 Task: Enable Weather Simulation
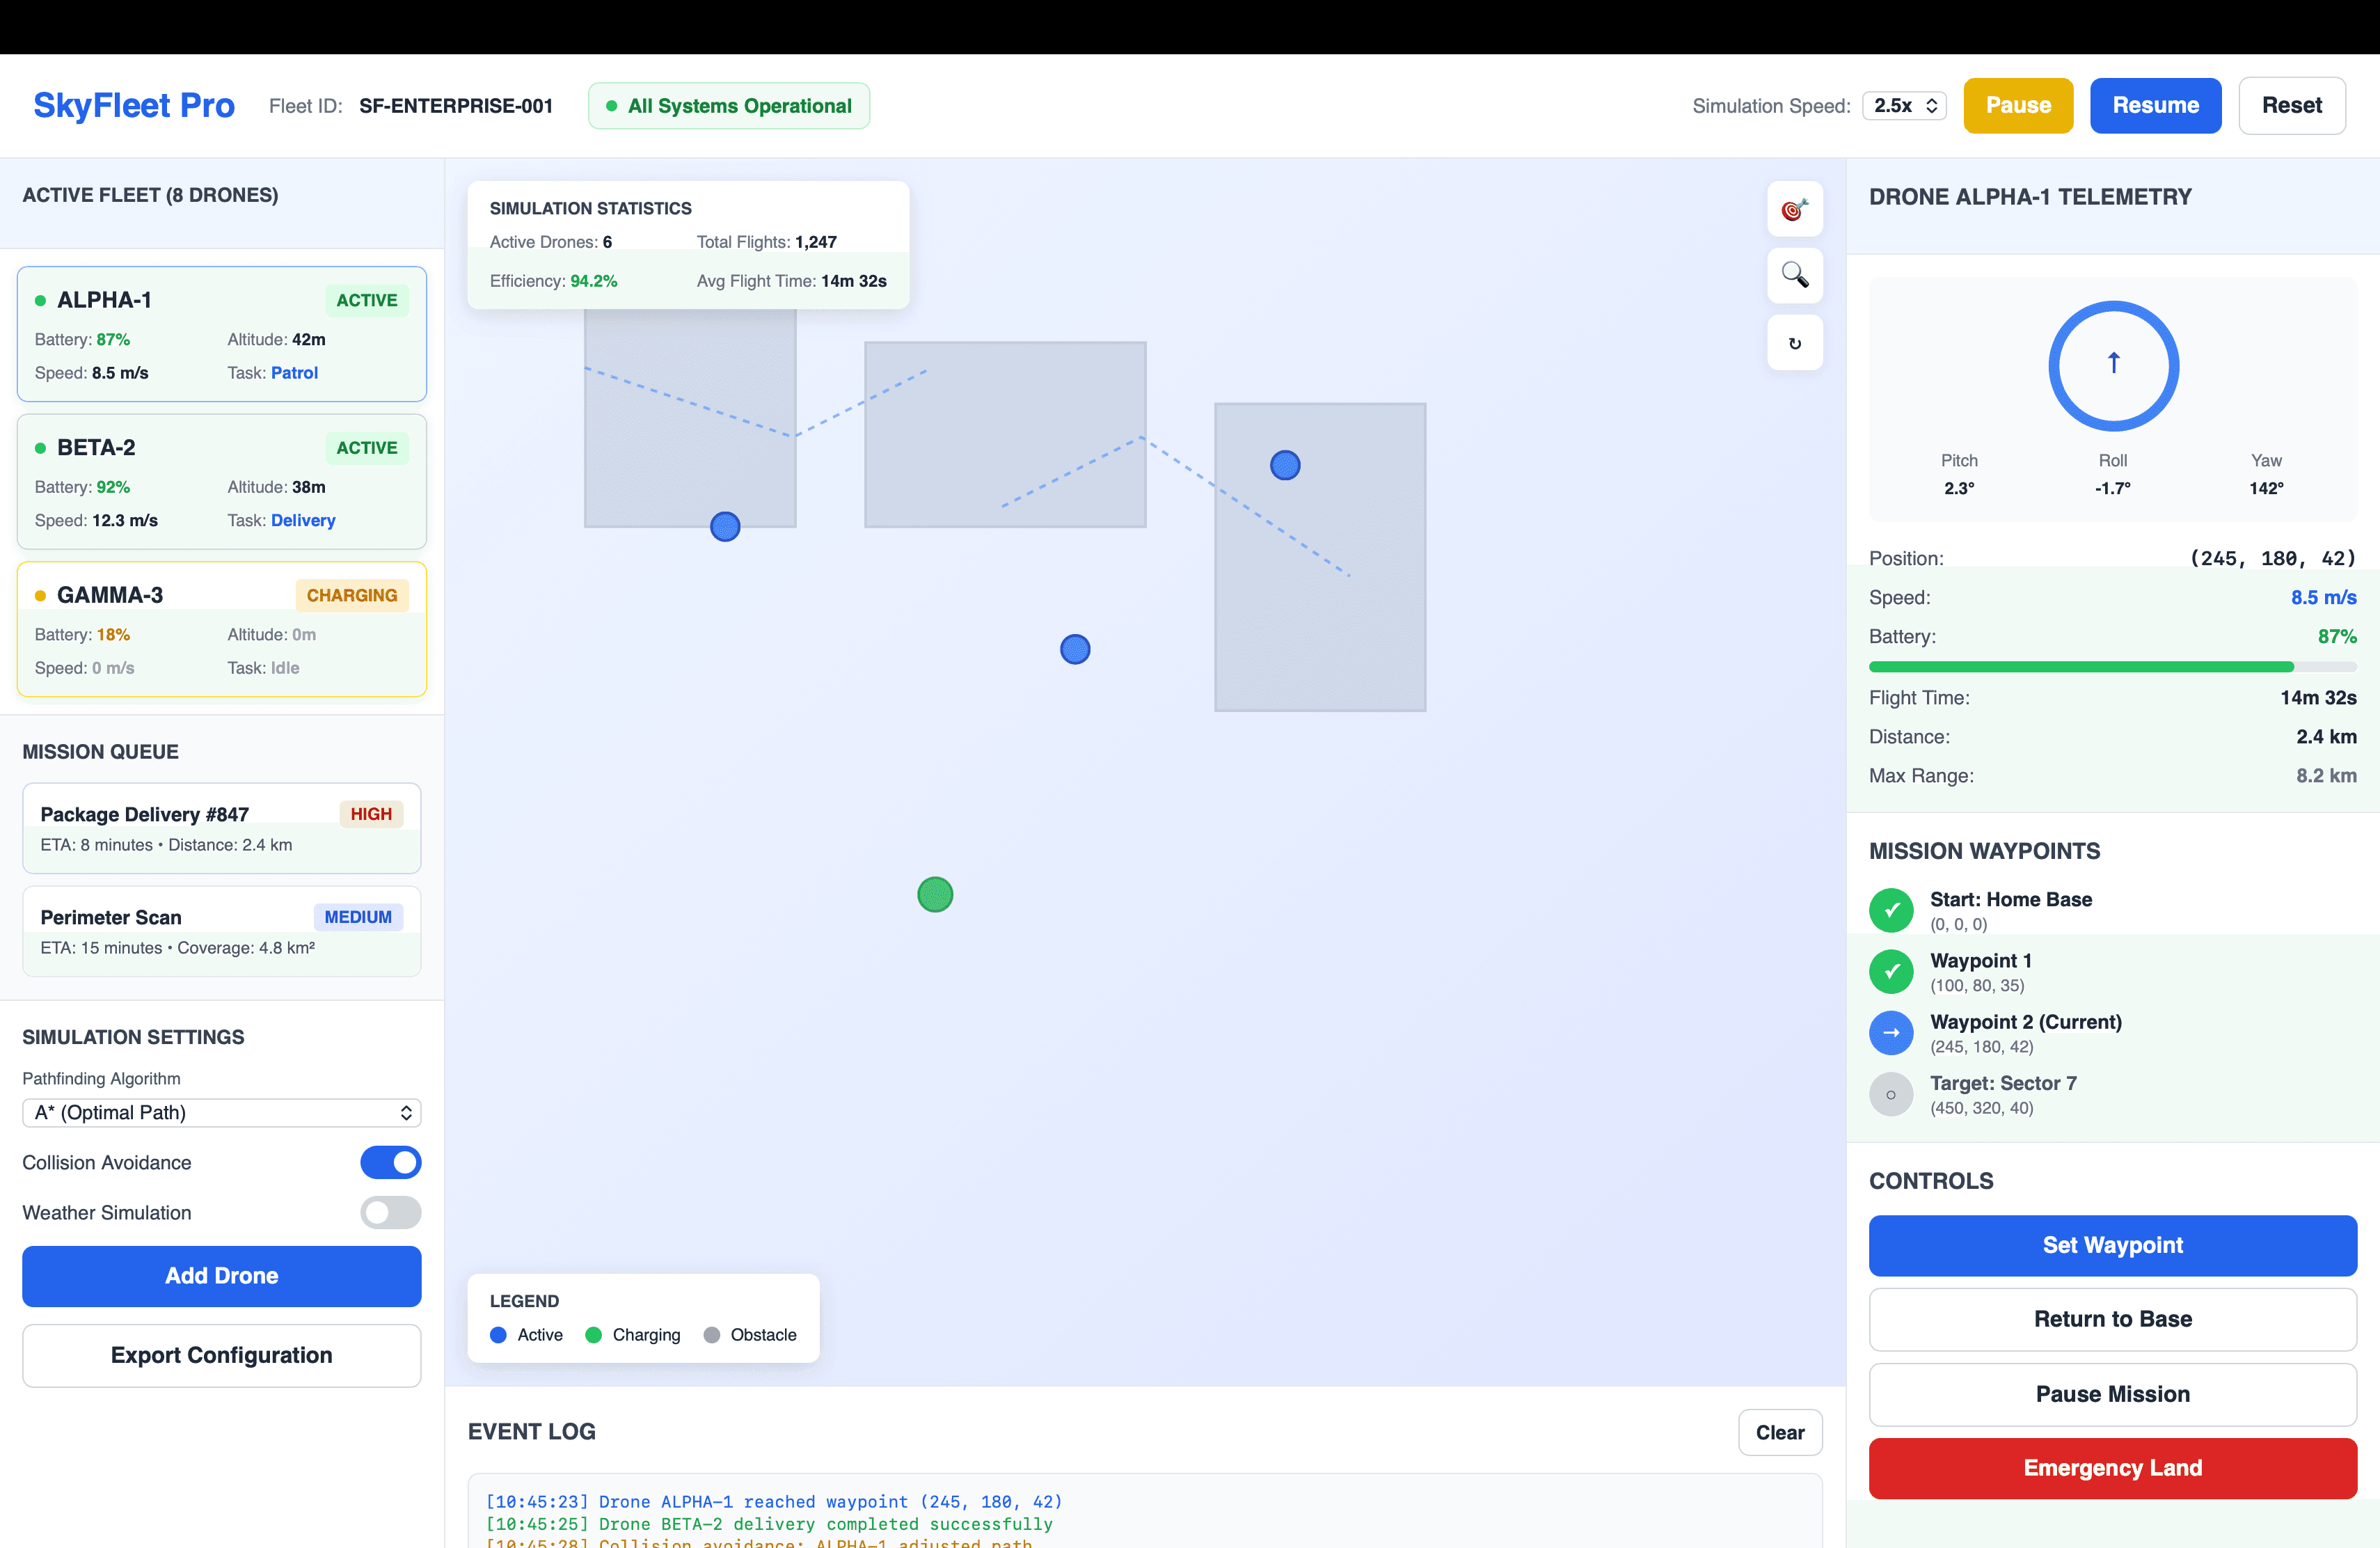390,1213
